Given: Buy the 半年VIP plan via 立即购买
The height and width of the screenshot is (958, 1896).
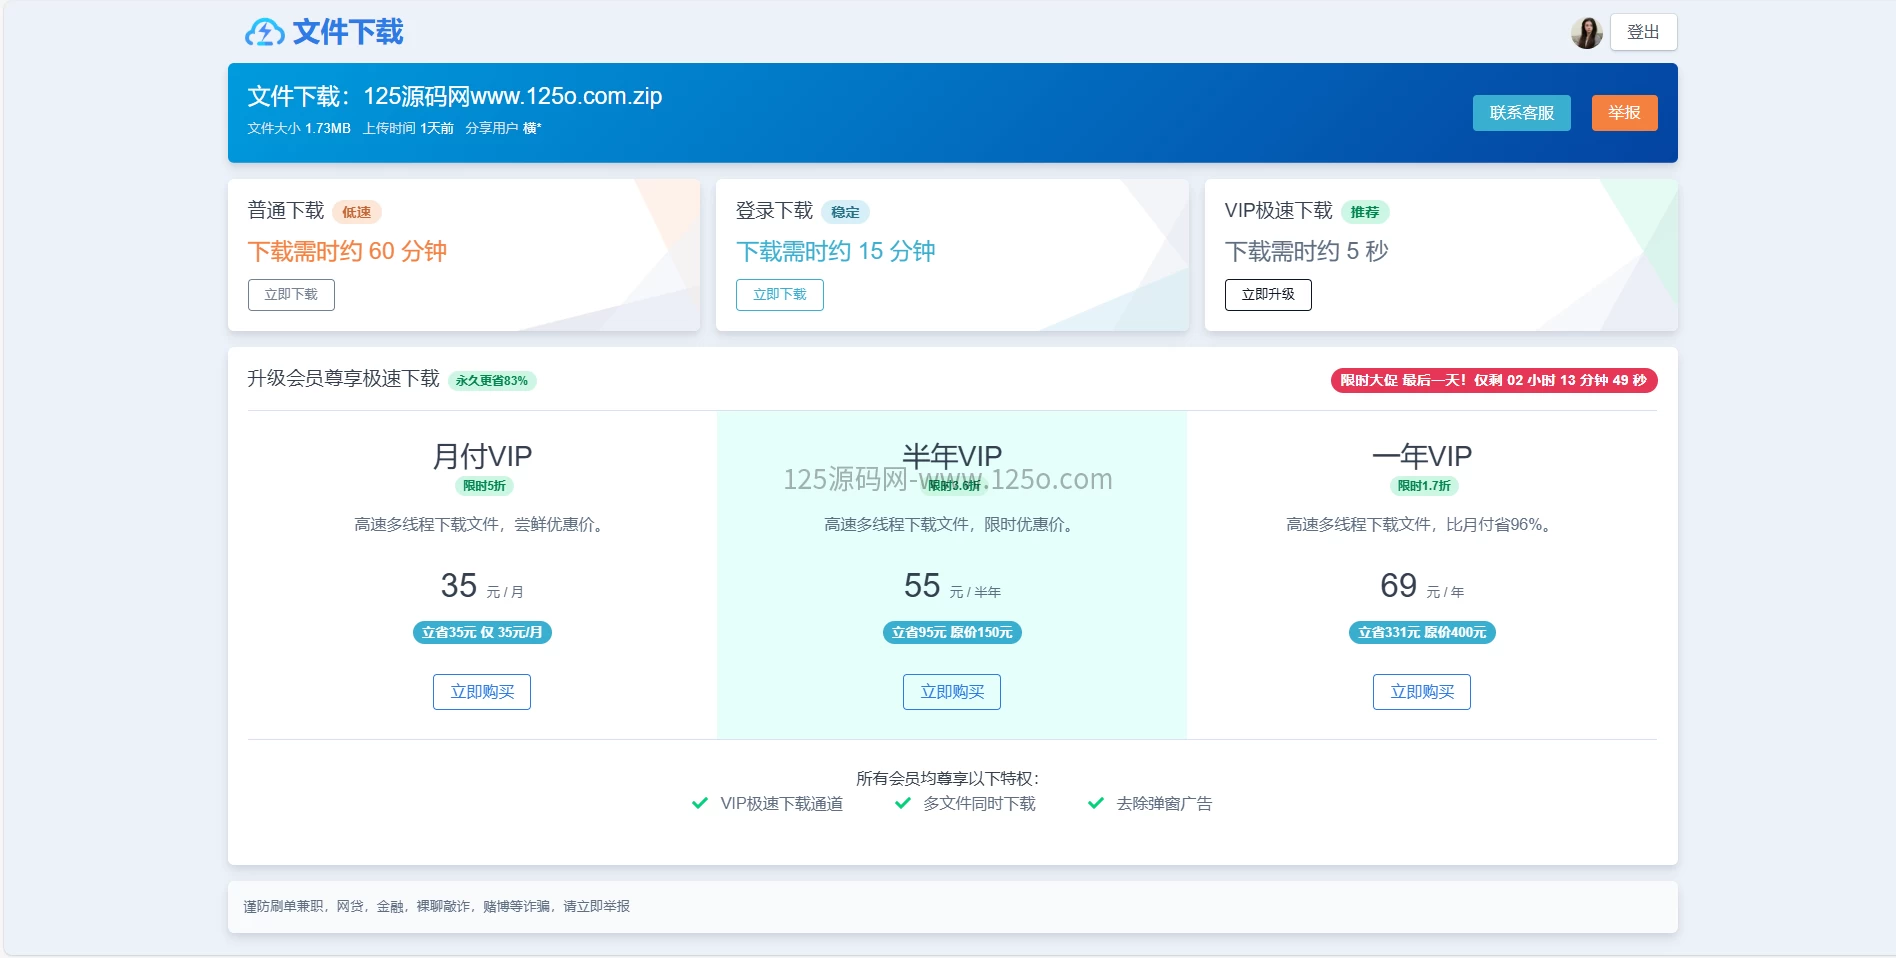Looking at the screenshot, I should 951,692.
